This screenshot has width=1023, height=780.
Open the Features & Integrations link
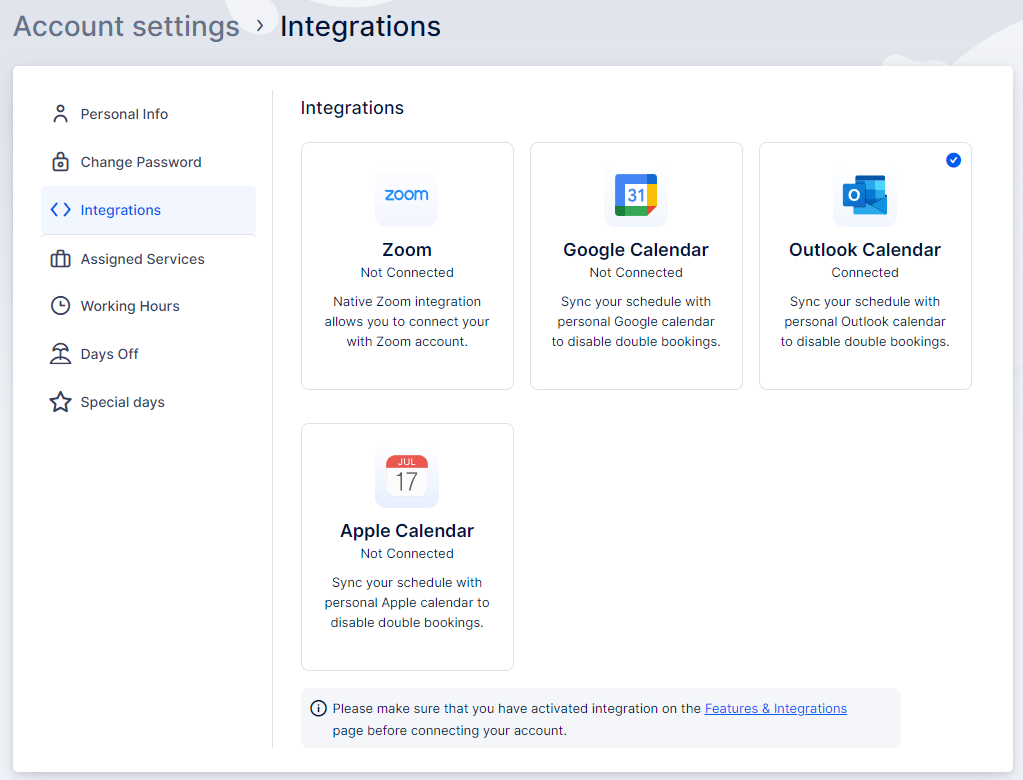(776, 708)
